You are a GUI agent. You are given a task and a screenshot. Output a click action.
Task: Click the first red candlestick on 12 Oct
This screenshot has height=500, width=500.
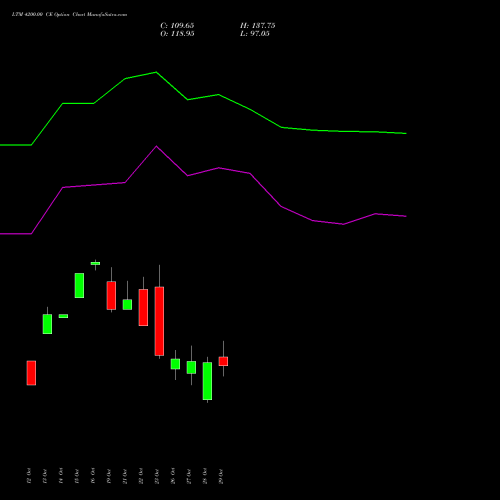pos(31,373)
